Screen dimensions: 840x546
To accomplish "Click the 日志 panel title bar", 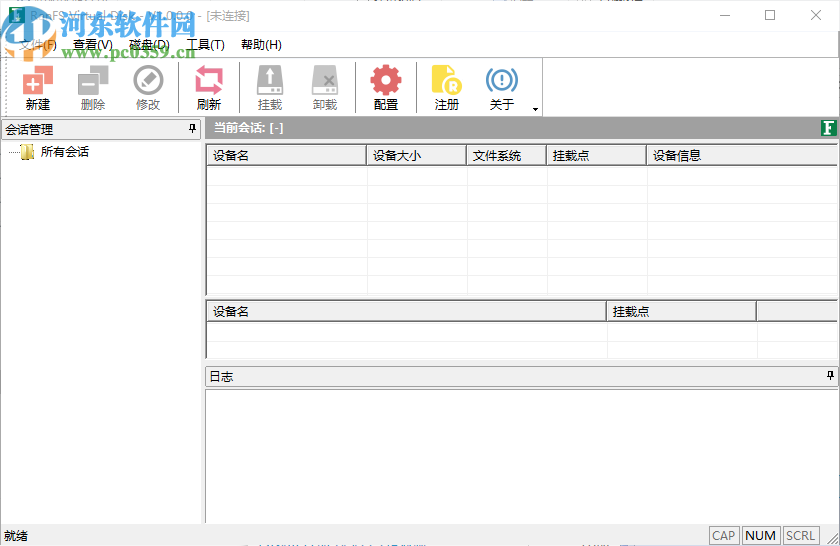I will pos(521,376).
